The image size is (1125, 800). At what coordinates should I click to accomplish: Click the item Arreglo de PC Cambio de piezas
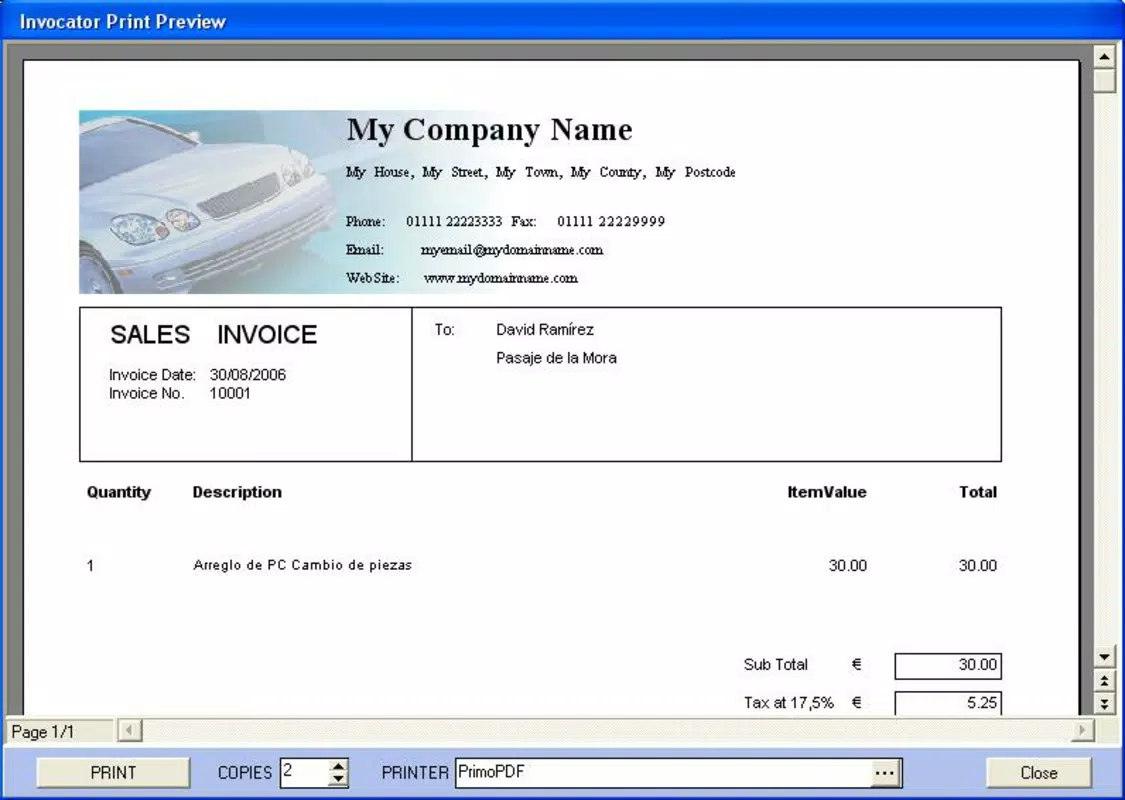pos(302,565)
